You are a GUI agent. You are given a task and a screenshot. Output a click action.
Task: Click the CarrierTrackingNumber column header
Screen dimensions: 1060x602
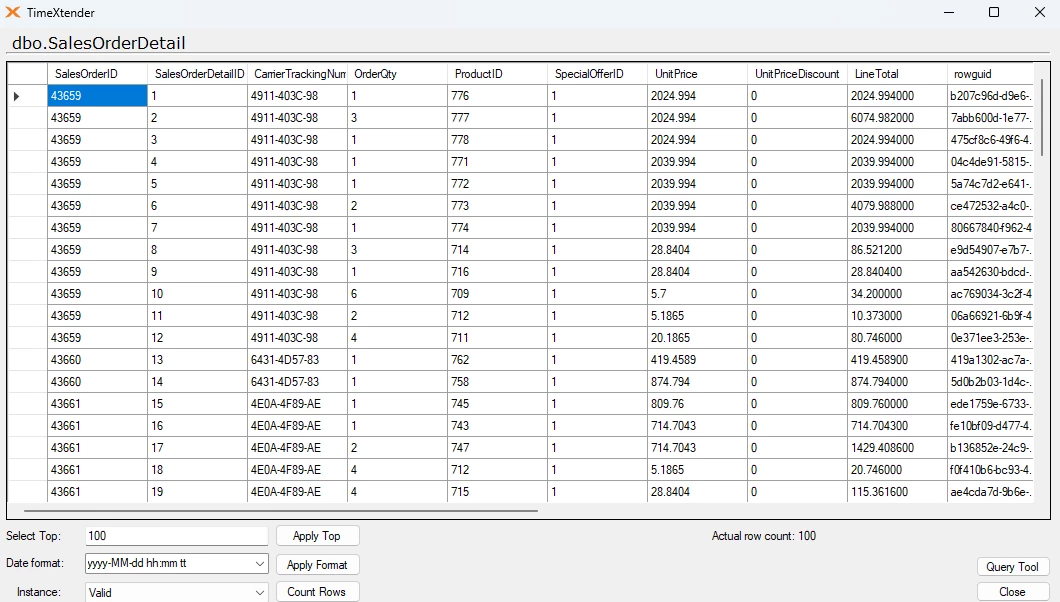297,74
